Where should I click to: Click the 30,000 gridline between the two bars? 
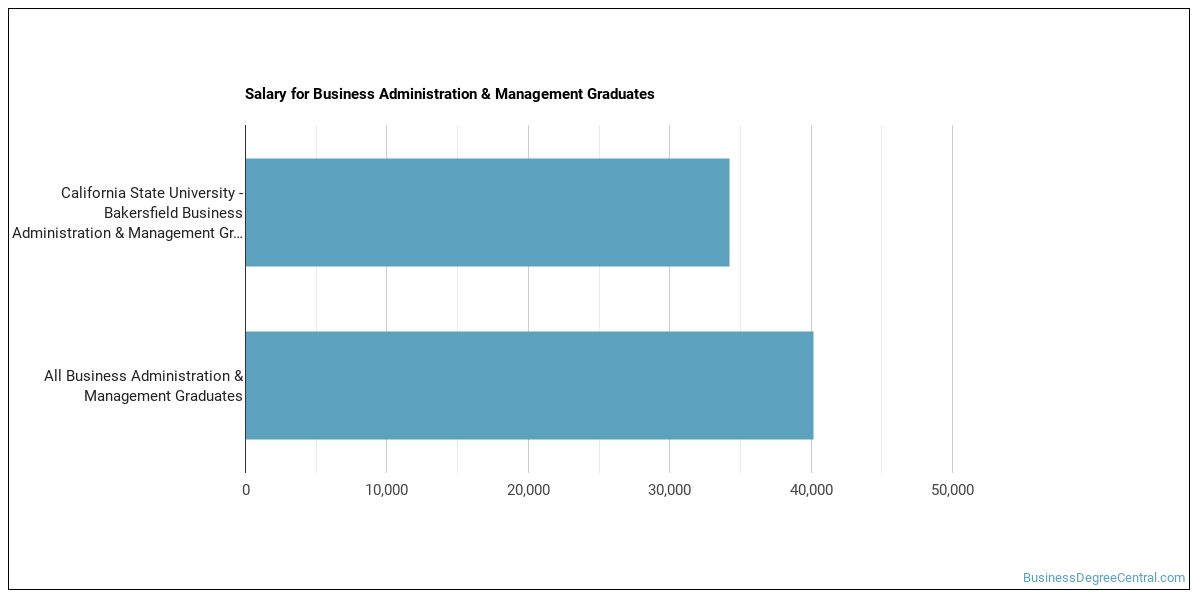[x=670, y=298]
